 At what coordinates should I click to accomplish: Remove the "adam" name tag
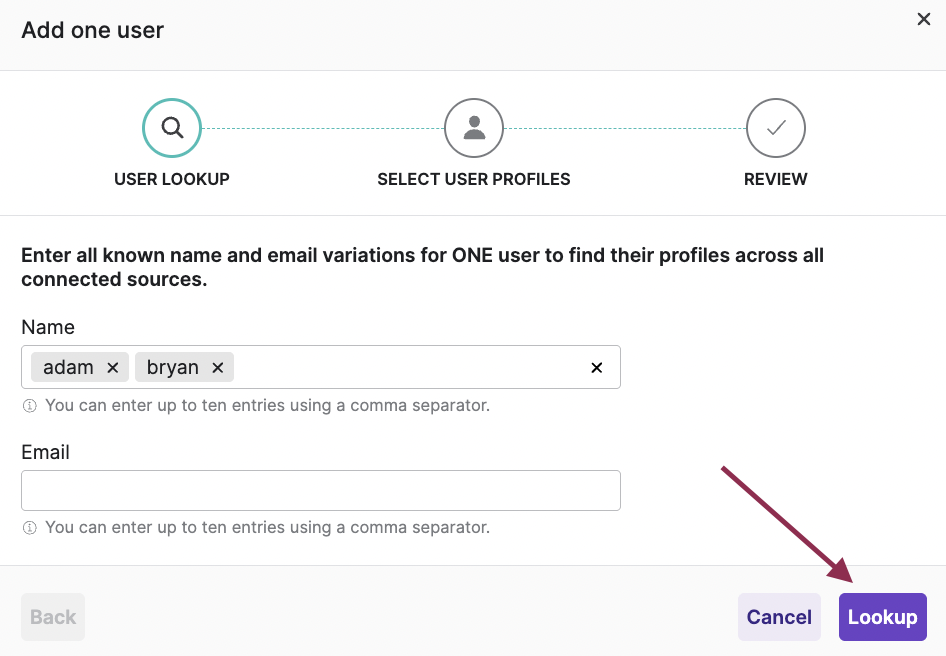point(113,368)
